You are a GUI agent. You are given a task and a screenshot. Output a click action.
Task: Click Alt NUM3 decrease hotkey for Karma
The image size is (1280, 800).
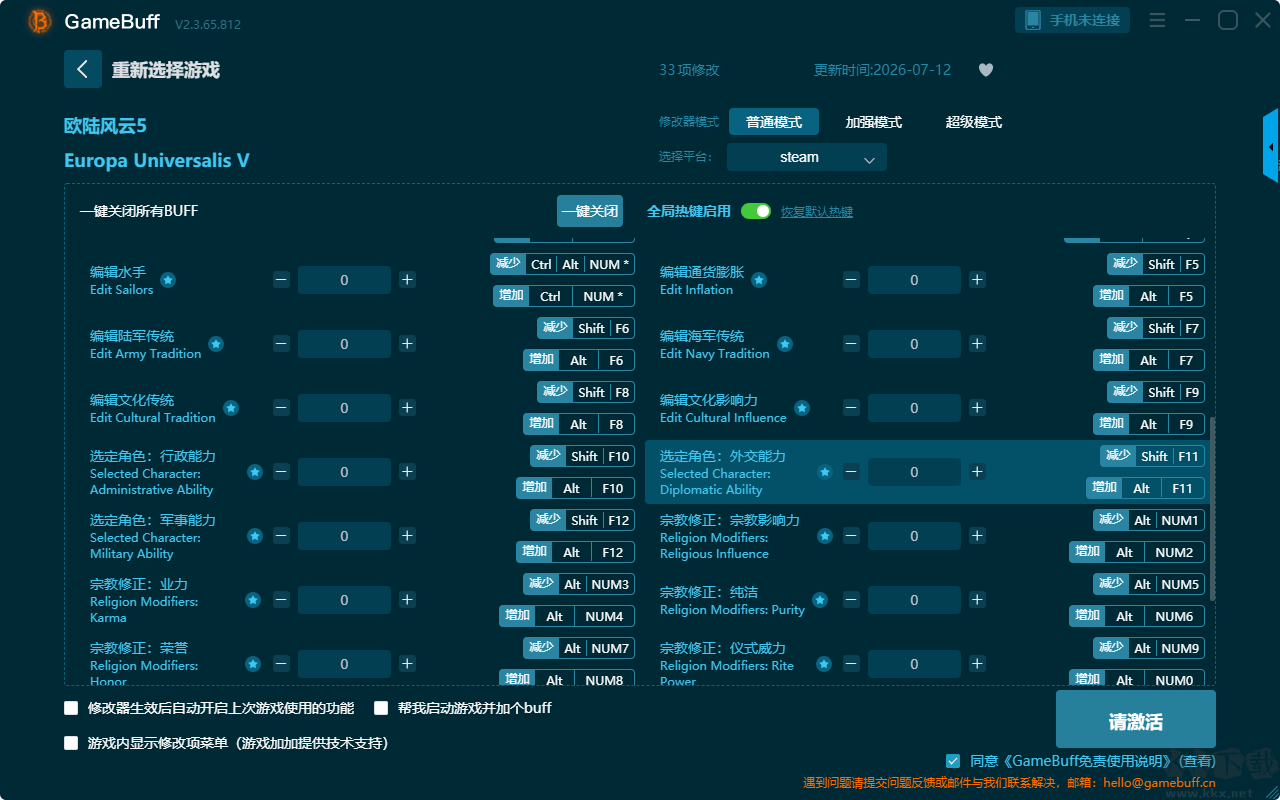click(579, 584)
